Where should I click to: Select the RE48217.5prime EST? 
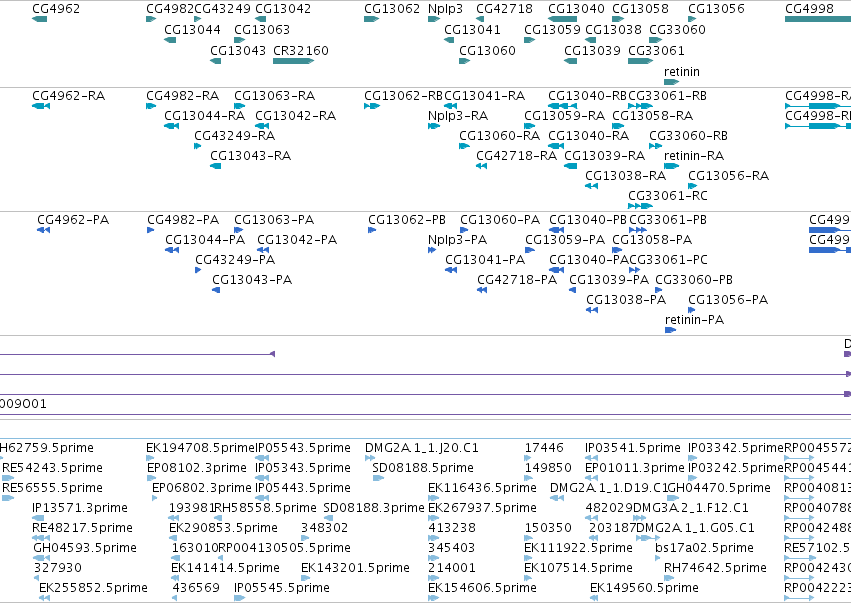tap(82, 528)
